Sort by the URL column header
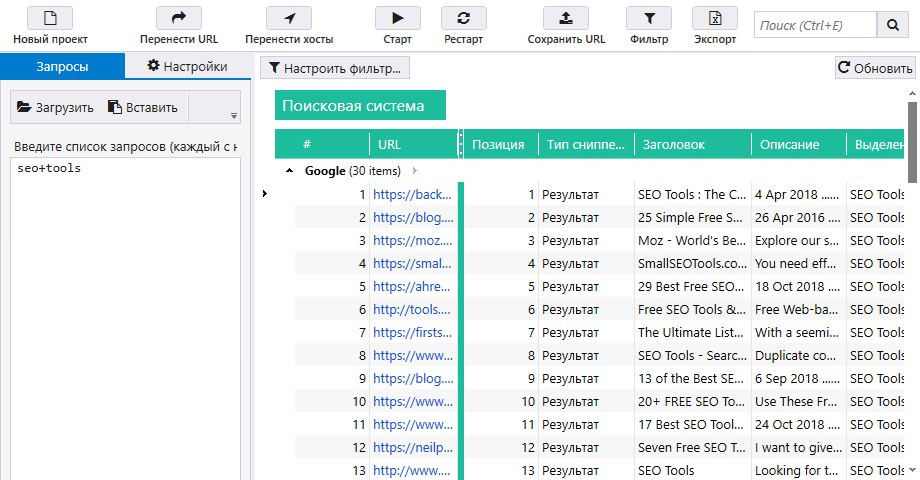The width and height of the screenshot is (920, 480). (413, 144)
